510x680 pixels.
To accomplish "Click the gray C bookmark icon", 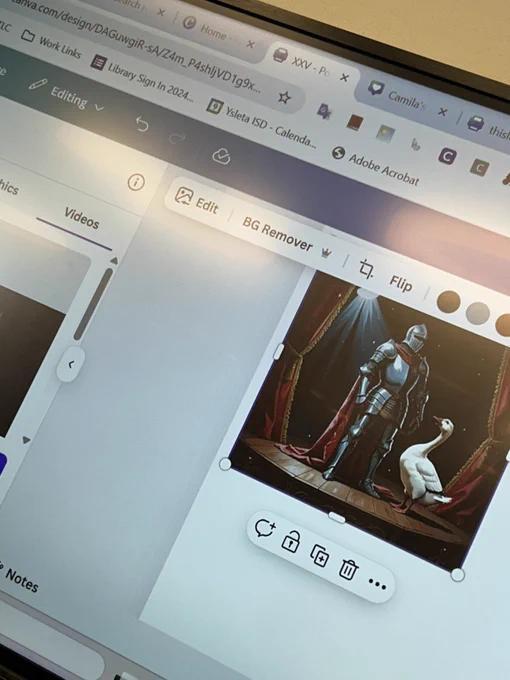I will point(479,167).
